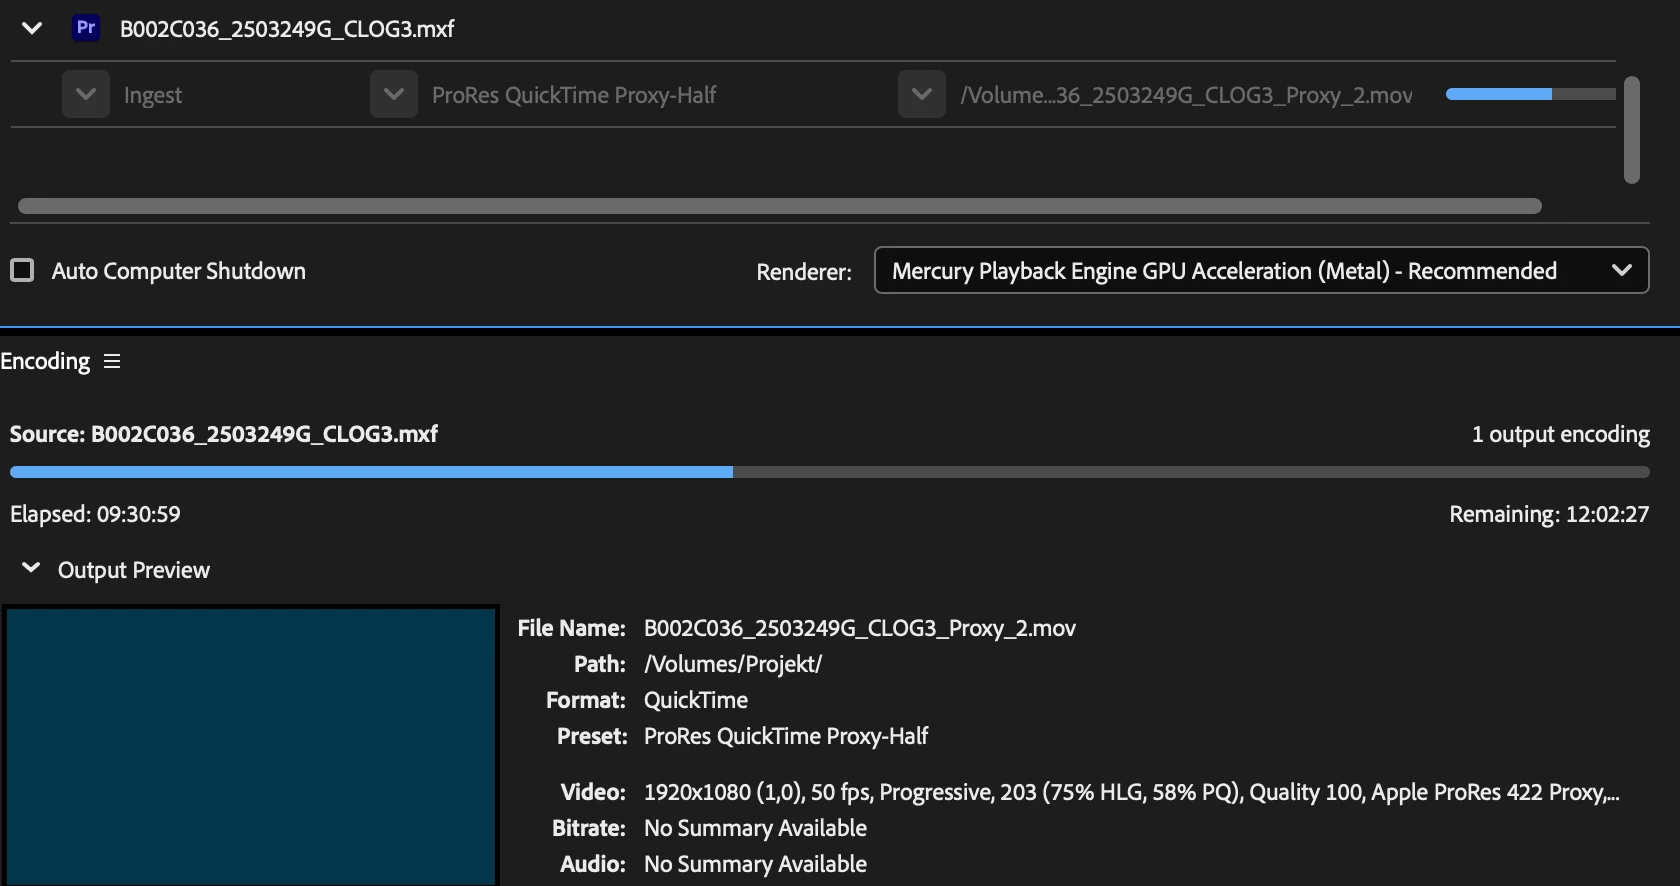Select the Encoding panel tab
This screenshot has width=1680, height=886.
(45, 361)
